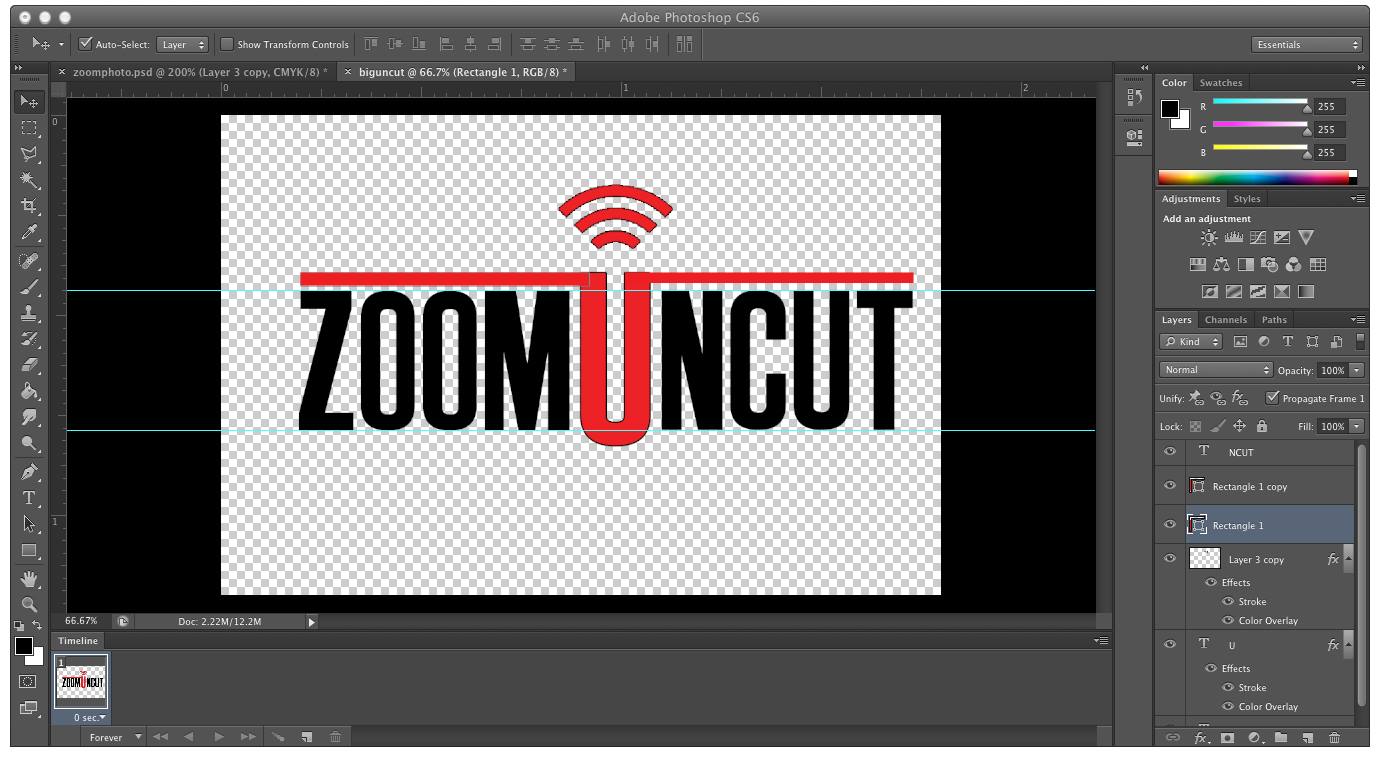This screenshot has height=757, width=1380.
Task: Toggle visibility of Rectangle 1 copy layer
Action: [x=1170, y=486]
